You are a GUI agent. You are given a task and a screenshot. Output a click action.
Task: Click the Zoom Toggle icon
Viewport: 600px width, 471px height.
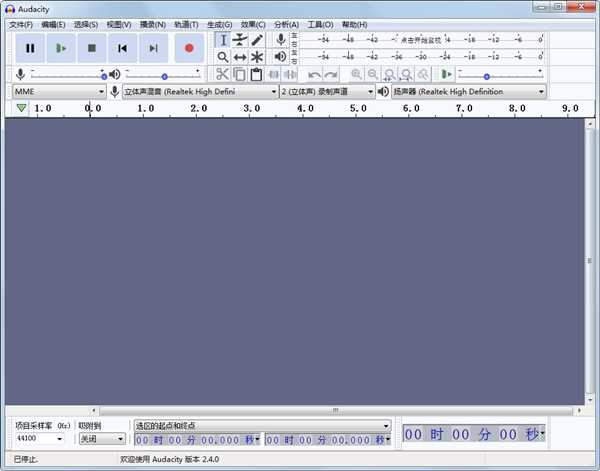tap(423, 74)
